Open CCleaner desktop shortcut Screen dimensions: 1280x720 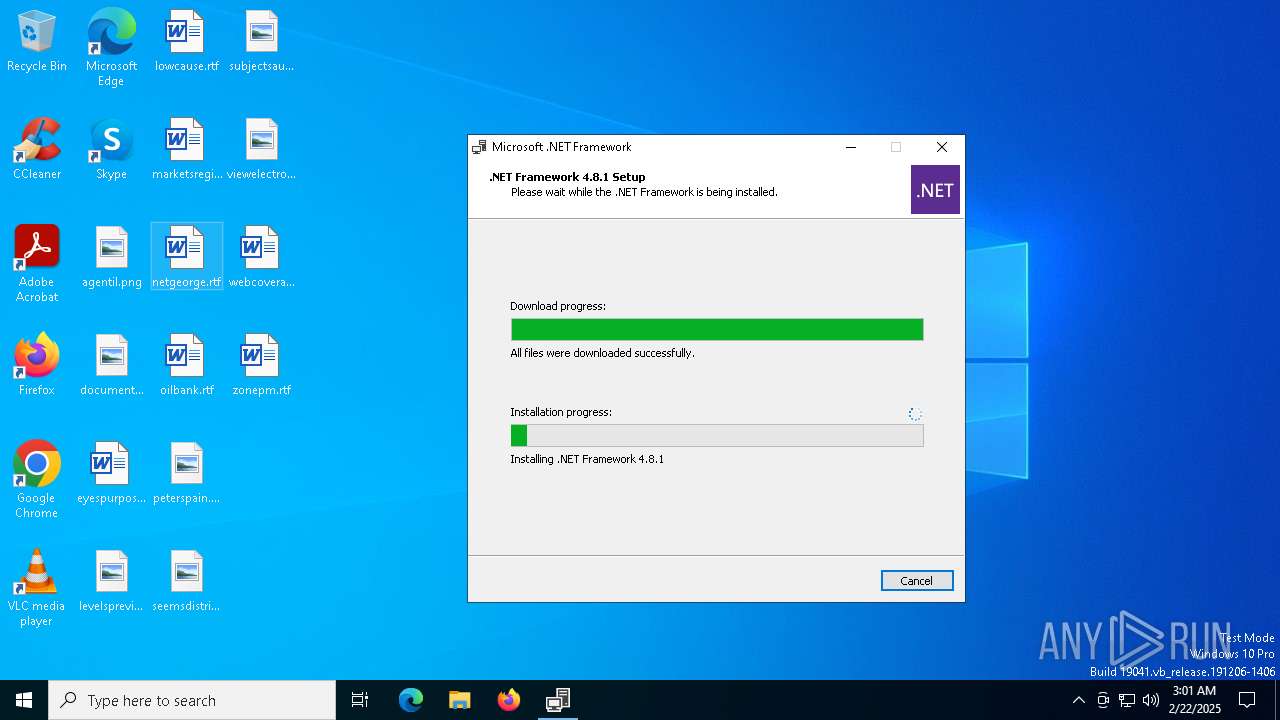[37, 150]
